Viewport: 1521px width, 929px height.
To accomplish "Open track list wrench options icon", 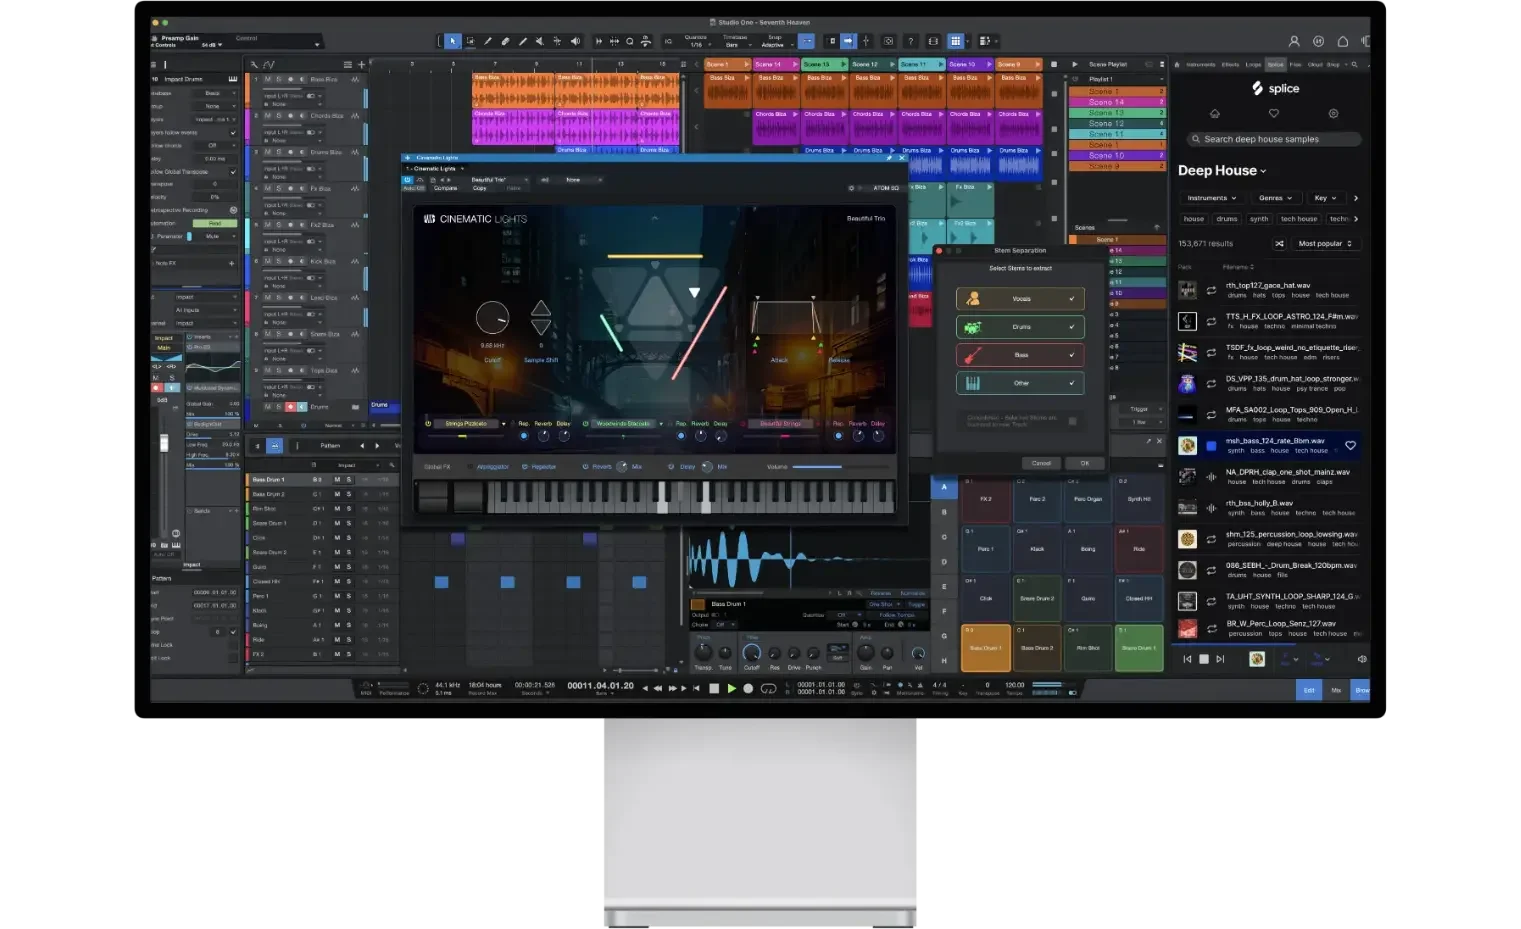I will [254, 65].
